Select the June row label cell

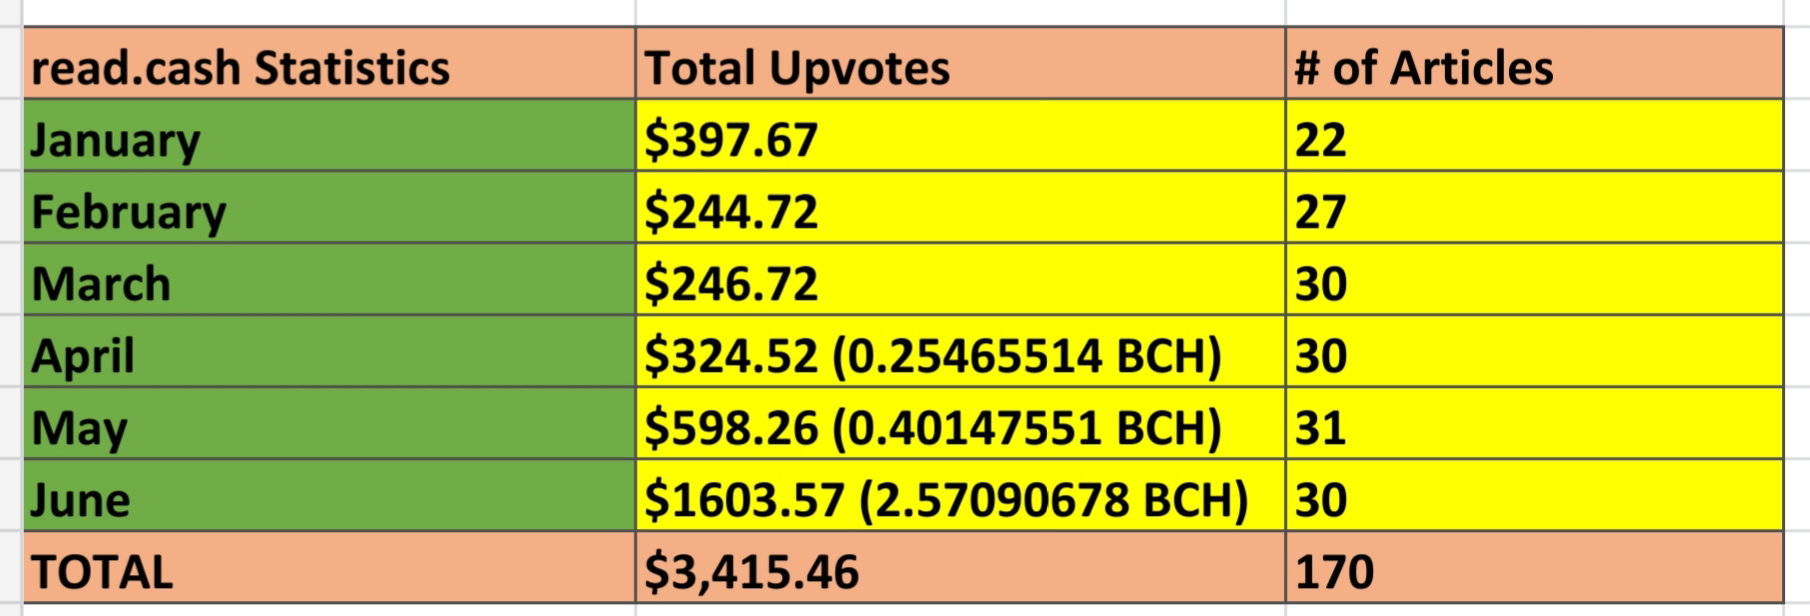click(x=329, y=495)
